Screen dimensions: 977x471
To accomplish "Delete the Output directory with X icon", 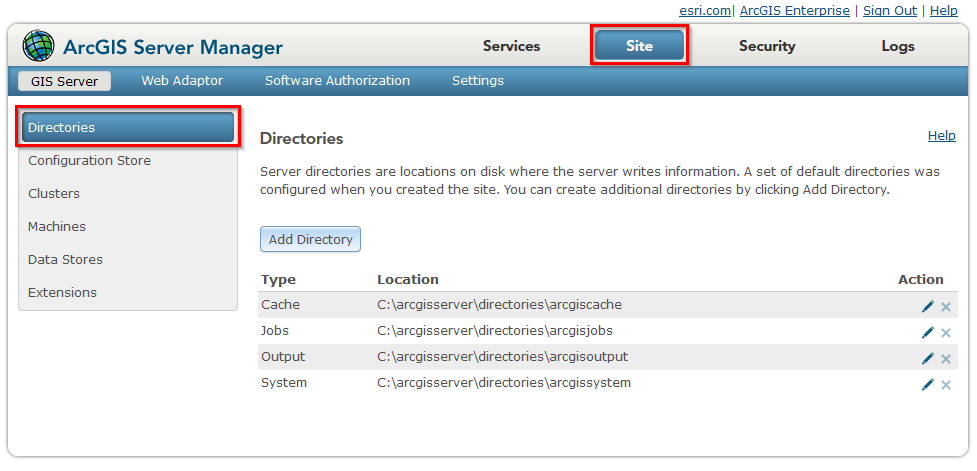I will pos(945,358).
